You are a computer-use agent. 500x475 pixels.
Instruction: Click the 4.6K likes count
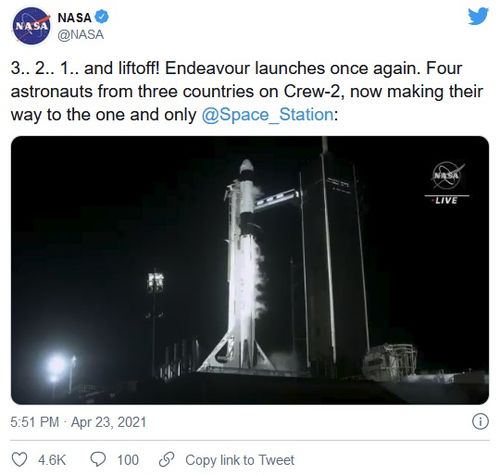coord(52,460)
